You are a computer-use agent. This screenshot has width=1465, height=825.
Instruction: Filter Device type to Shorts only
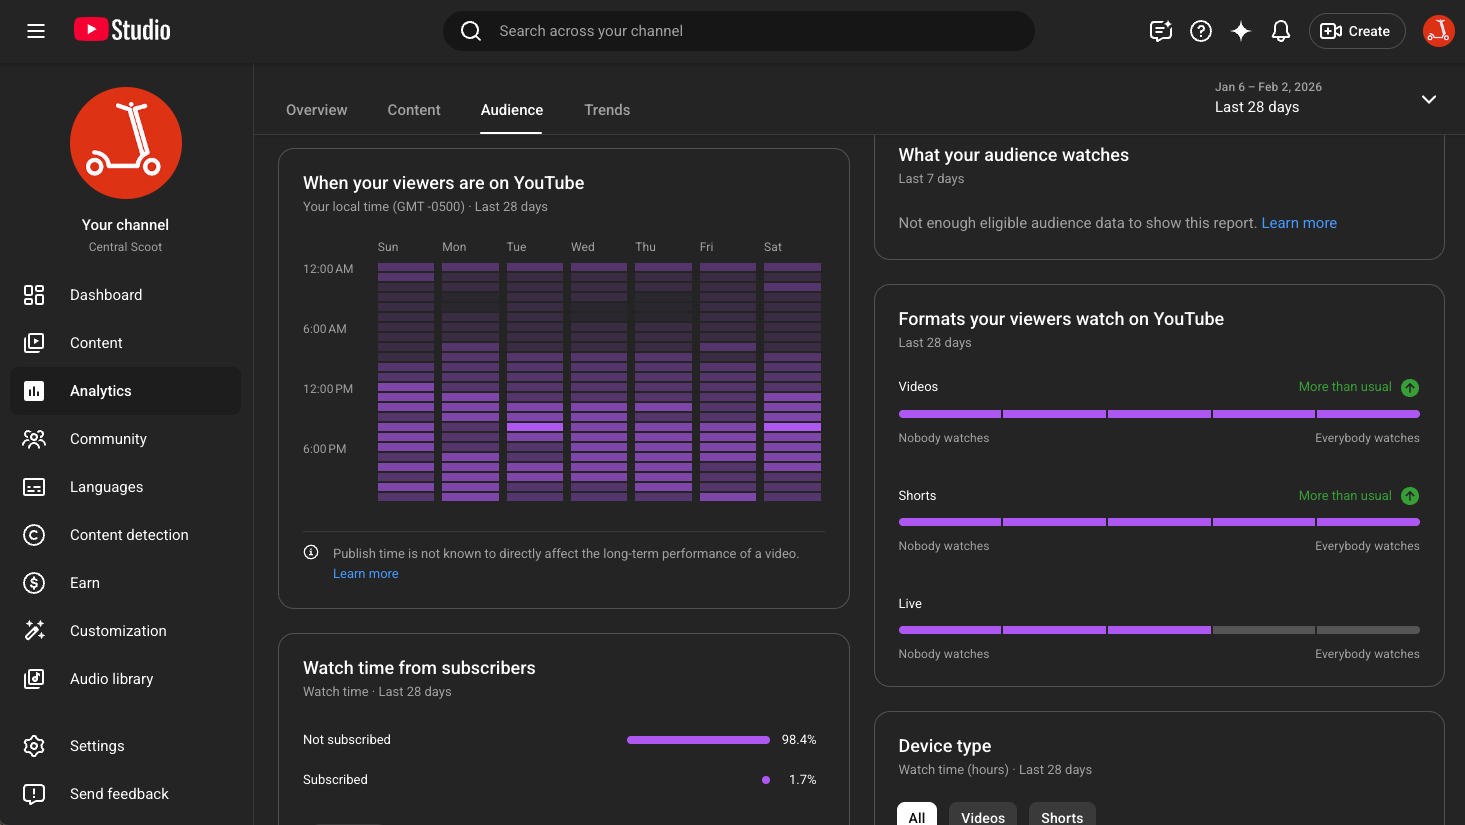(1062, 816)
